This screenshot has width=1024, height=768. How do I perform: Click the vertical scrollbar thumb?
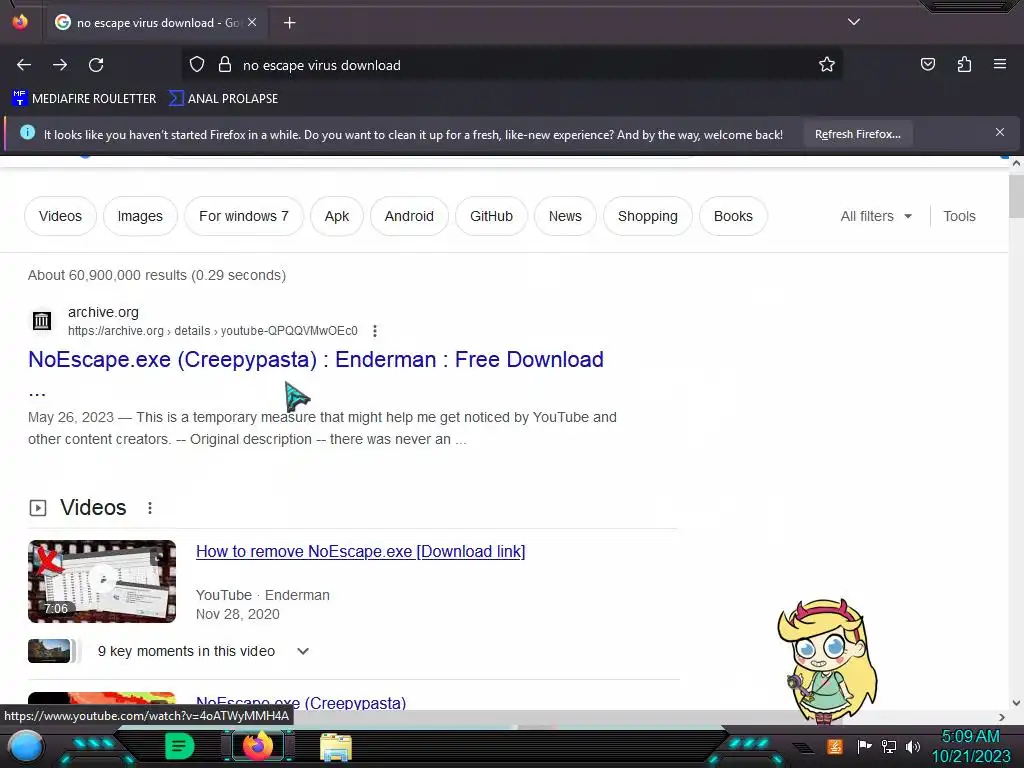coord(1016,195)
